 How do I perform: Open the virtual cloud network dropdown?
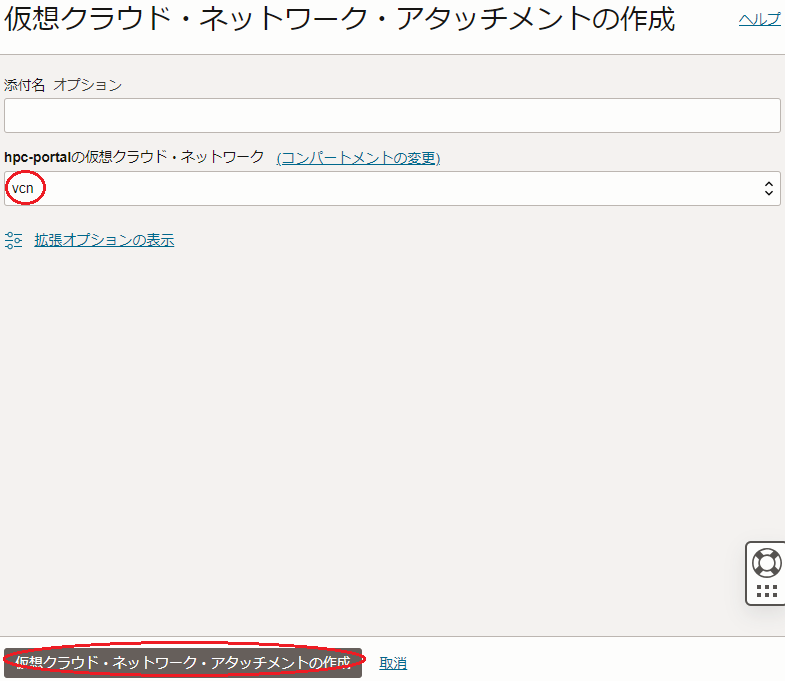point(392,188)
